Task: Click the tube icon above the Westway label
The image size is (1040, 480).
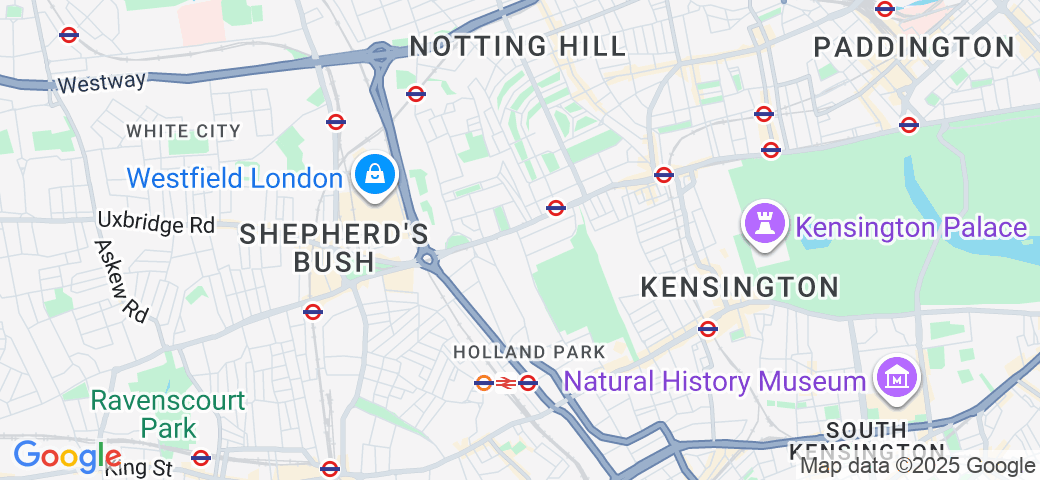Action: pyautogui.click(x=69, y=34)
